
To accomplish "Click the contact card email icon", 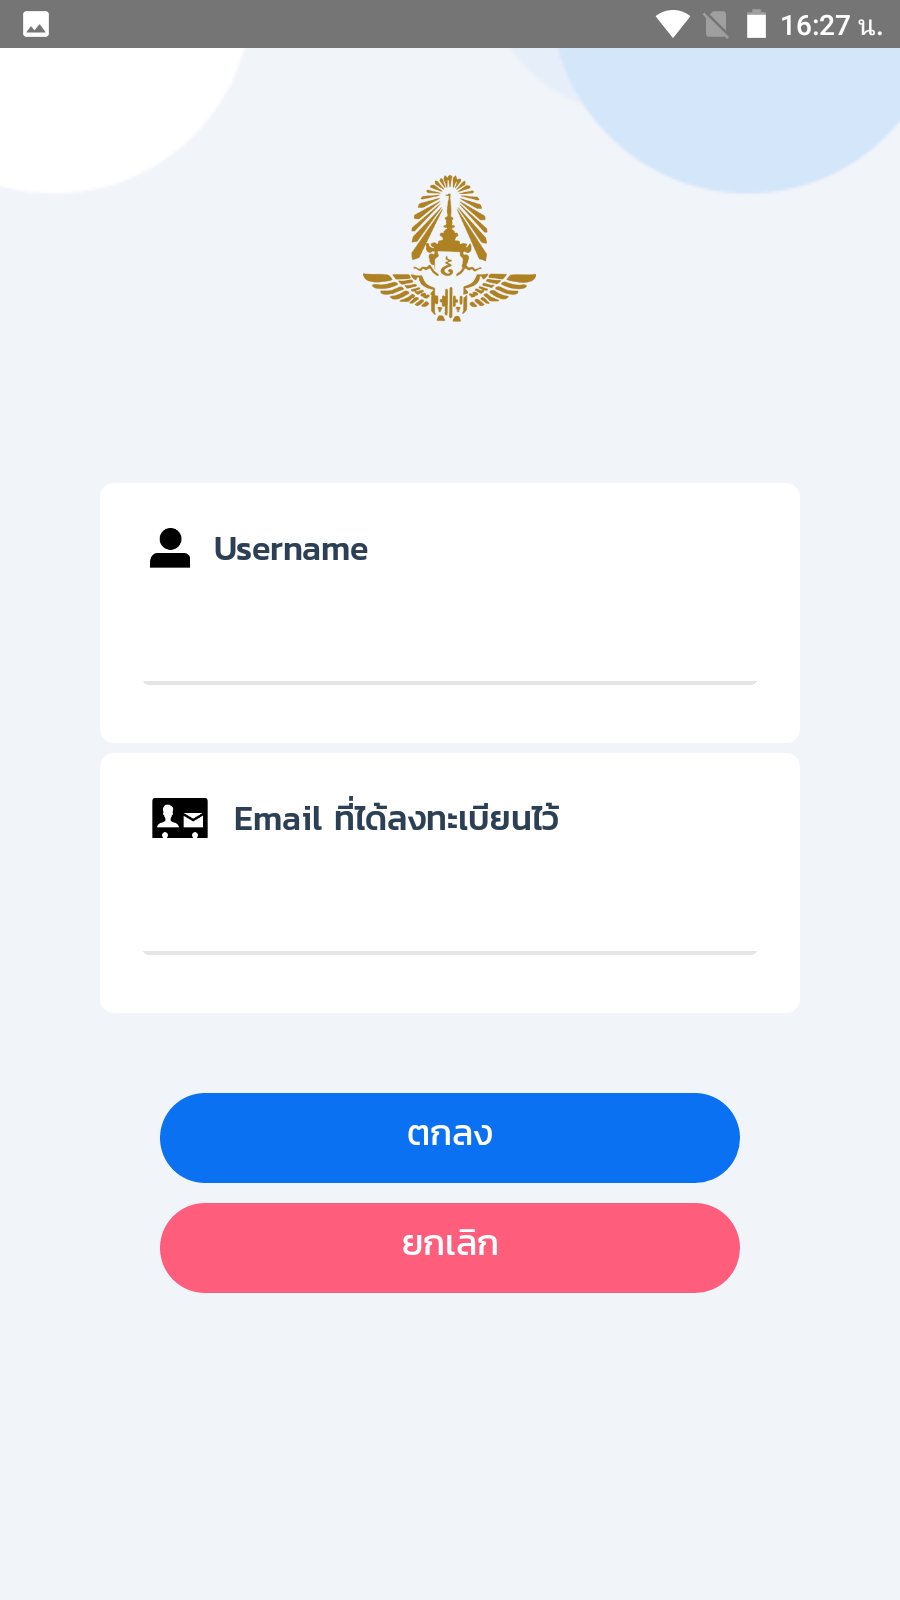I will point(180,818).
